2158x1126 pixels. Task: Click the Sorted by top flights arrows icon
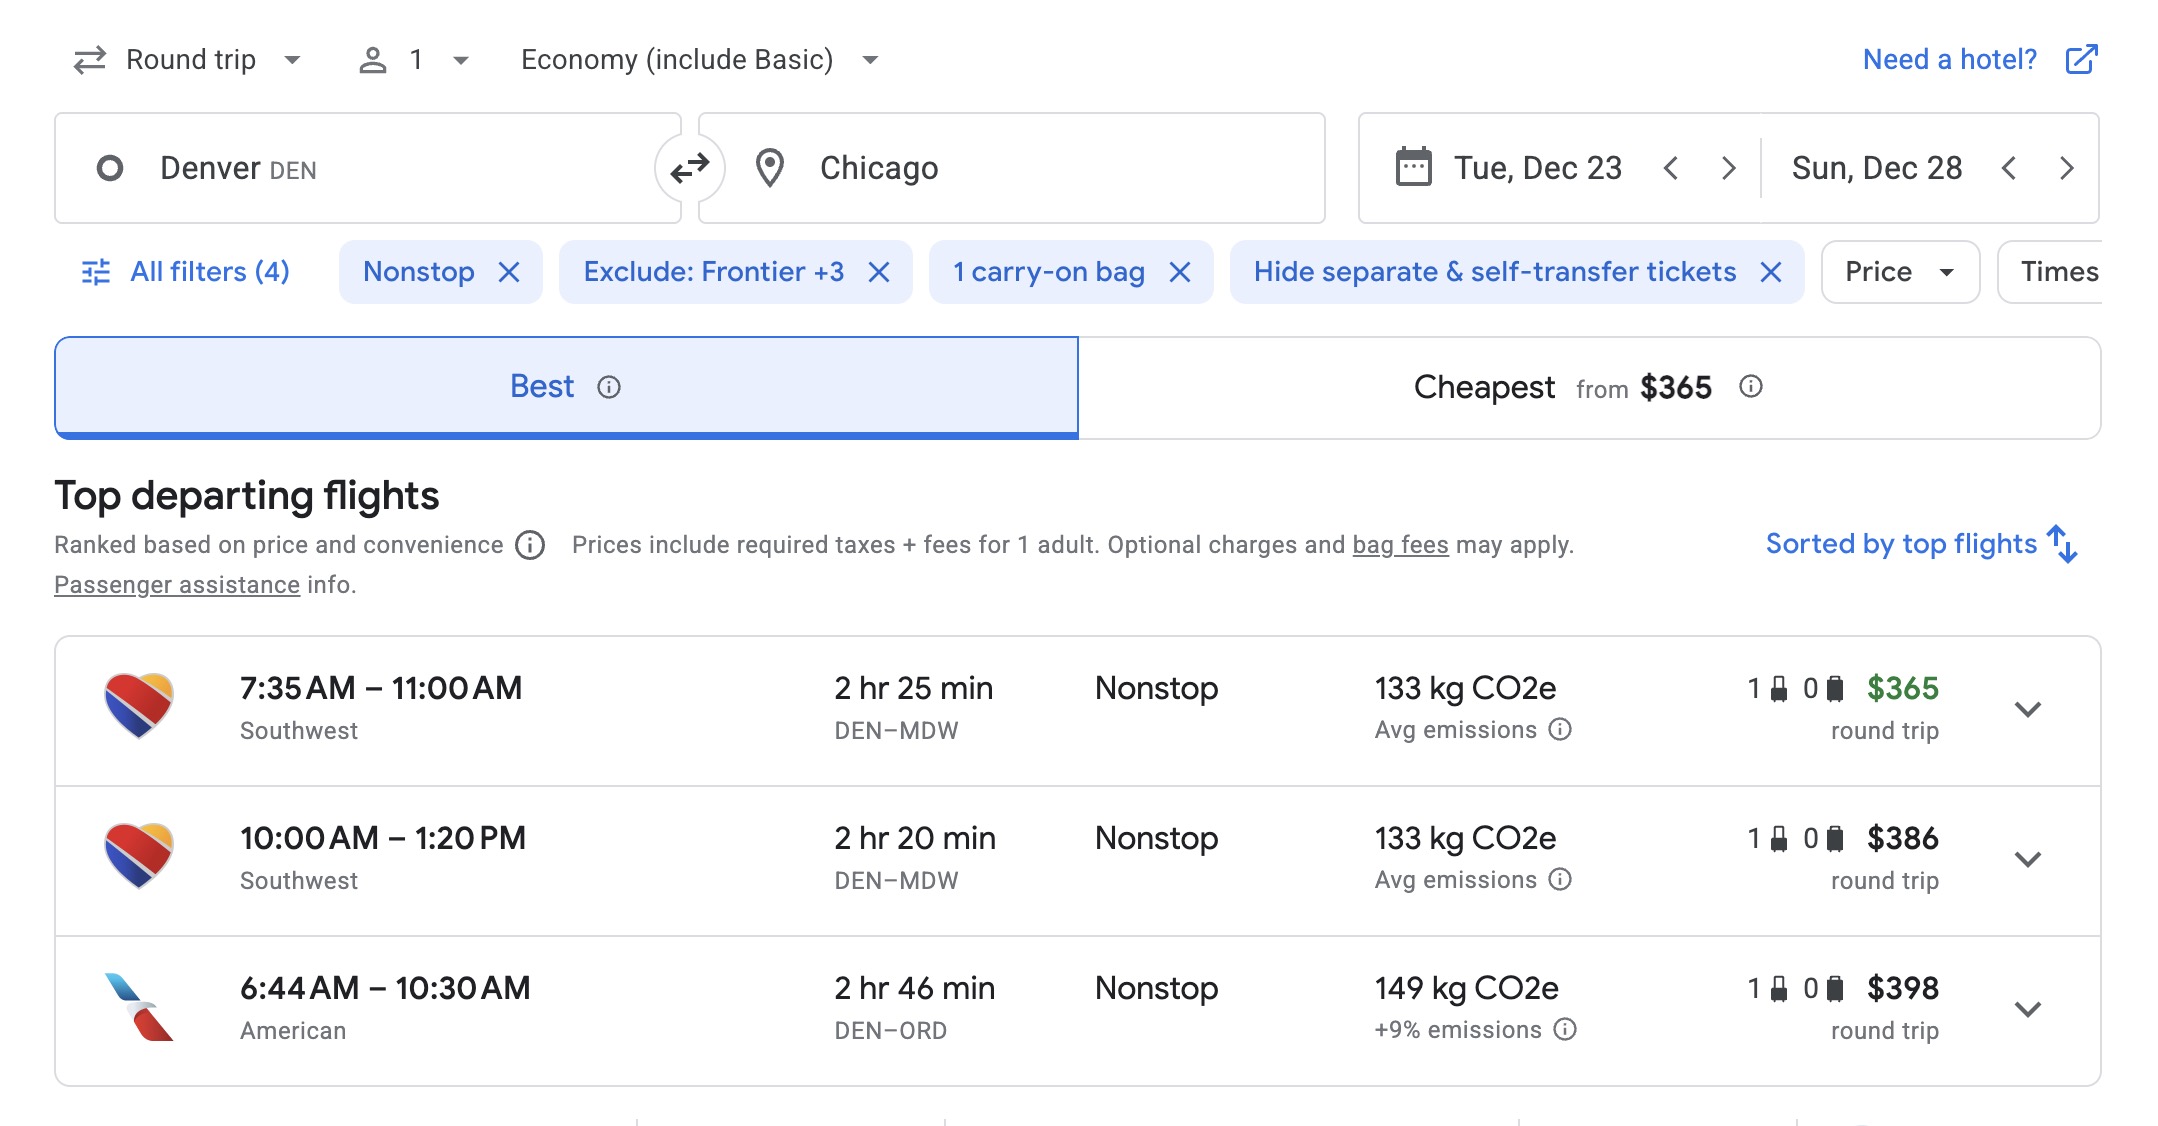click(2062, 544)
